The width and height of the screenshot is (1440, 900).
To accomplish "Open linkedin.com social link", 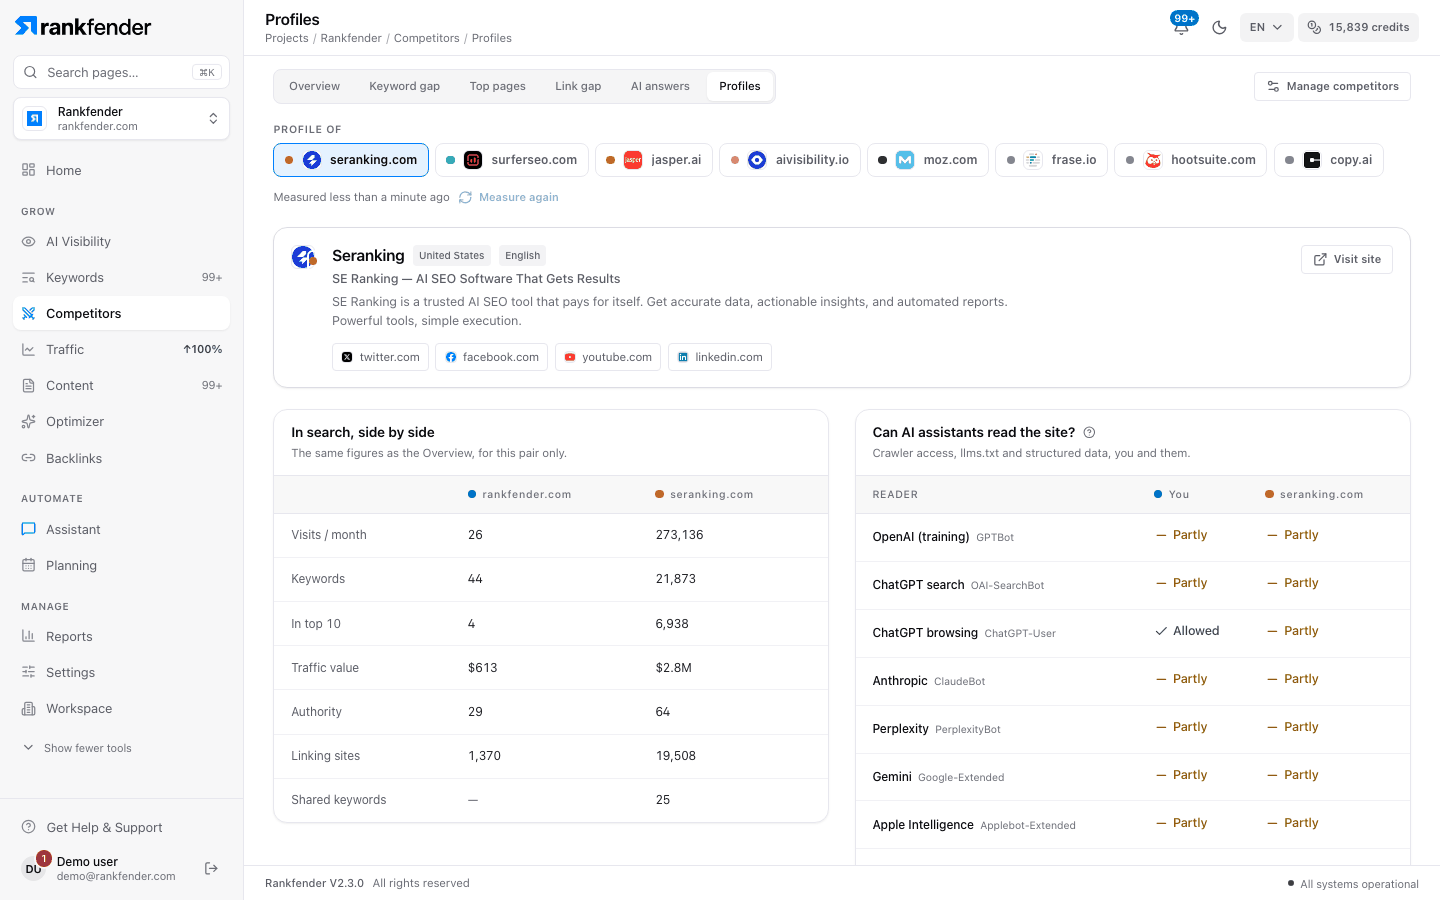I will point(720,357).
